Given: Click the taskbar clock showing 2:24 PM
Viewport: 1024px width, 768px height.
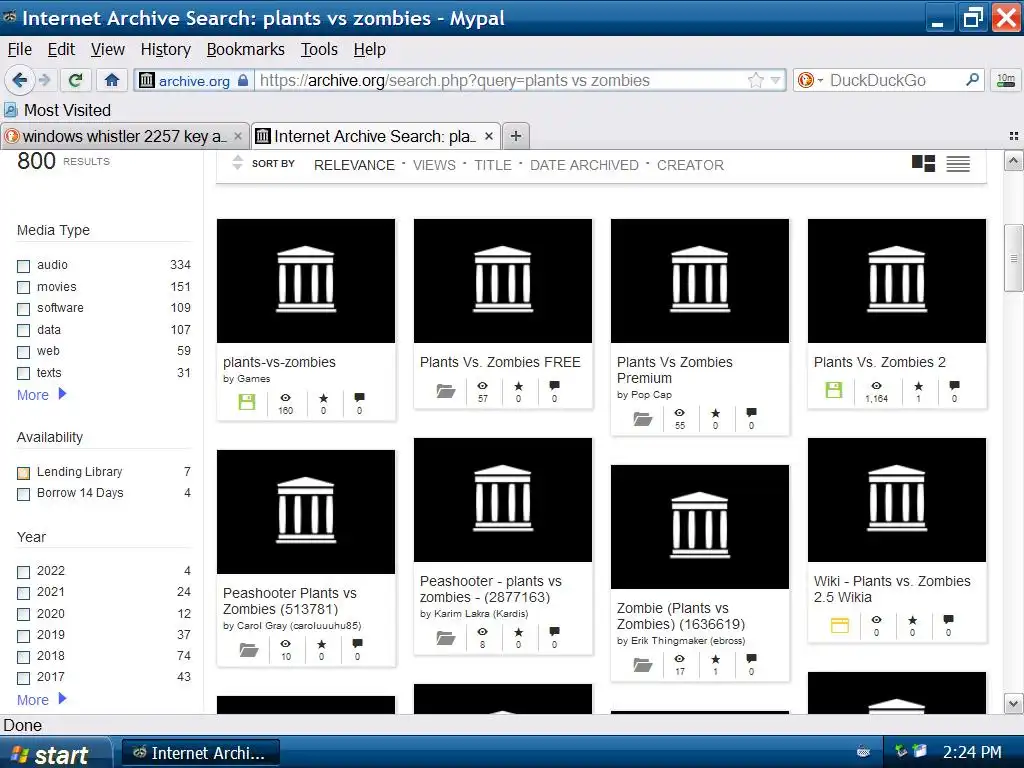Looking at the screenshot, I should (972, 752).
